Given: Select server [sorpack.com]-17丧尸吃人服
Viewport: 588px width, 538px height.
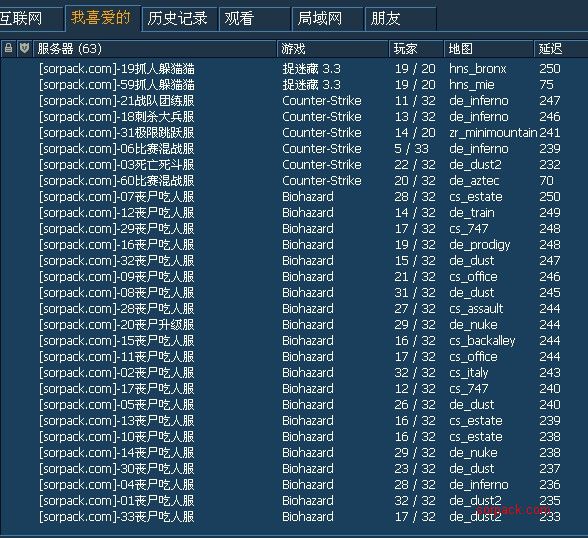Looking at the screenshot, I should (117, 389).
